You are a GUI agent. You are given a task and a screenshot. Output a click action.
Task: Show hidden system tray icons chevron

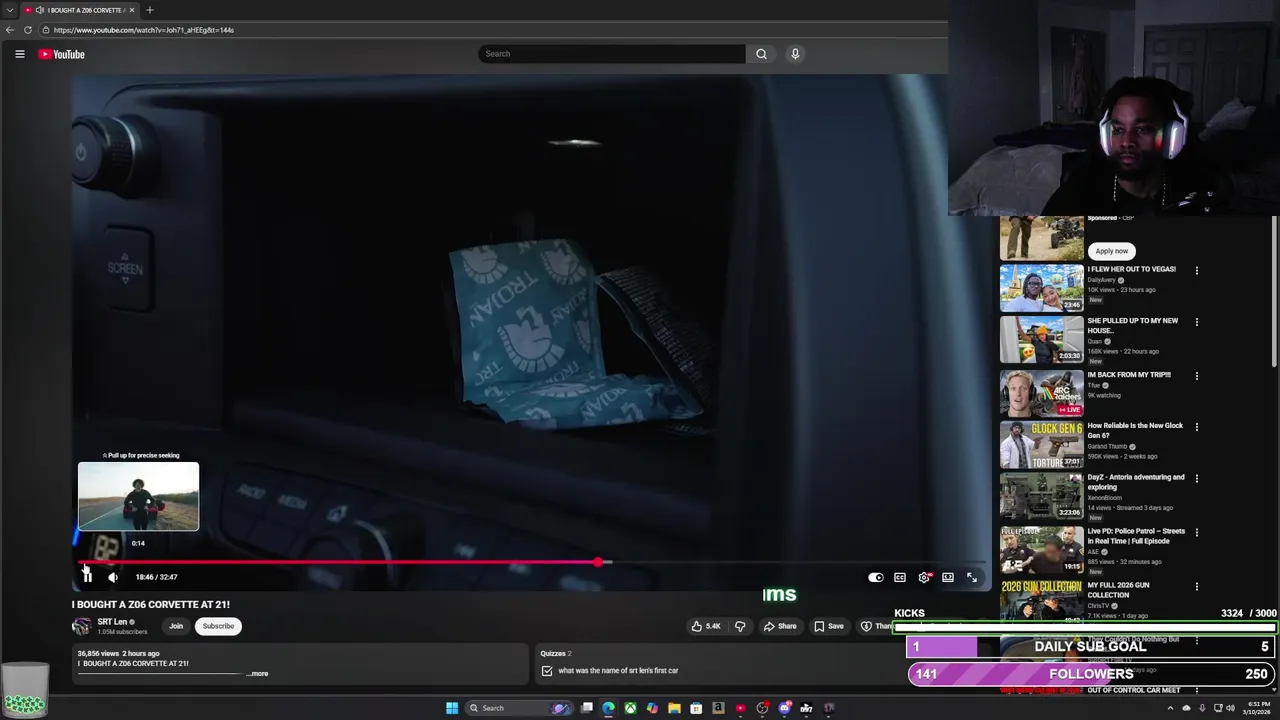pos(1170,708)
